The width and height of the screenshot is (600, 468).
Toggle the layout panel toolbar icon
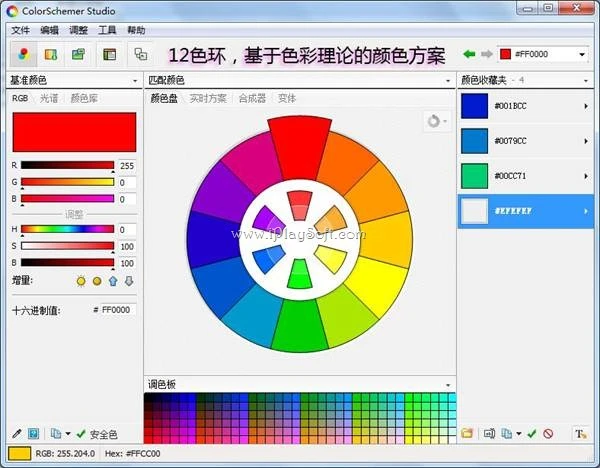109,54
